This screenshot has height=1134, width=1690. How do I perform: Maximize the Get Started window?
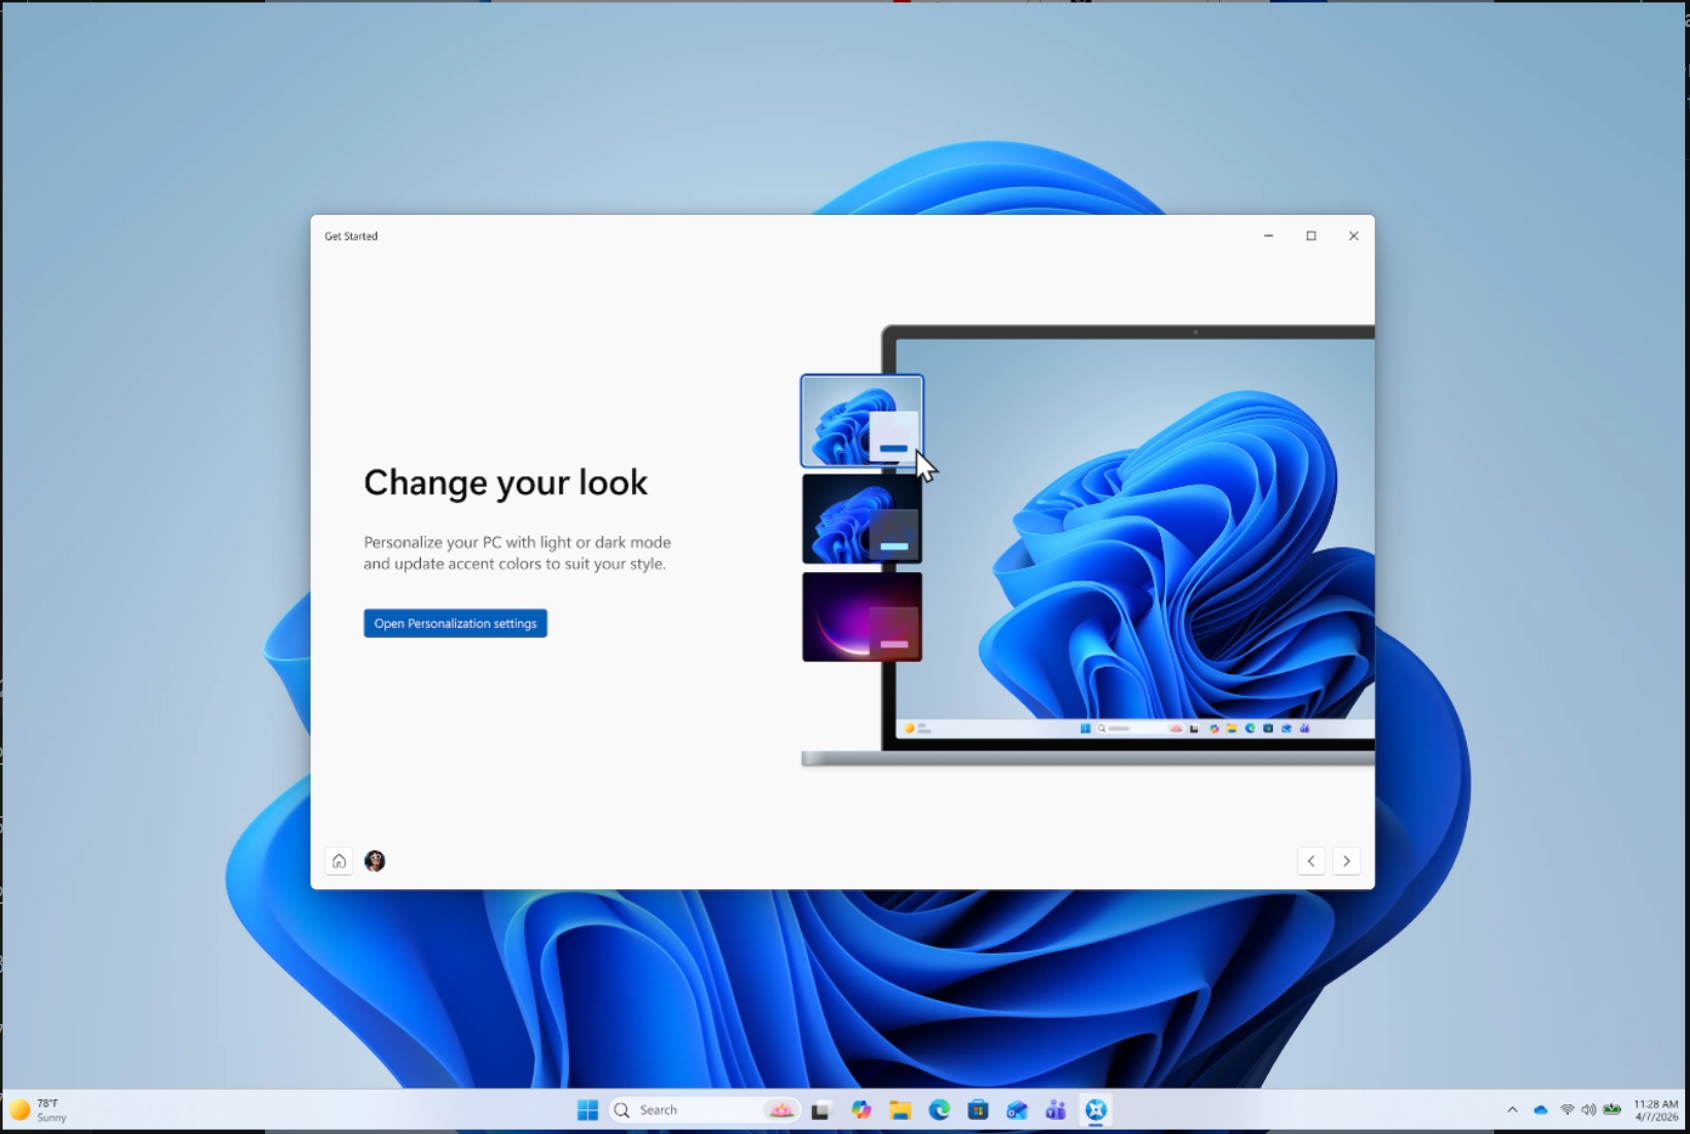pyautogui.click(x=1311, y=236)
